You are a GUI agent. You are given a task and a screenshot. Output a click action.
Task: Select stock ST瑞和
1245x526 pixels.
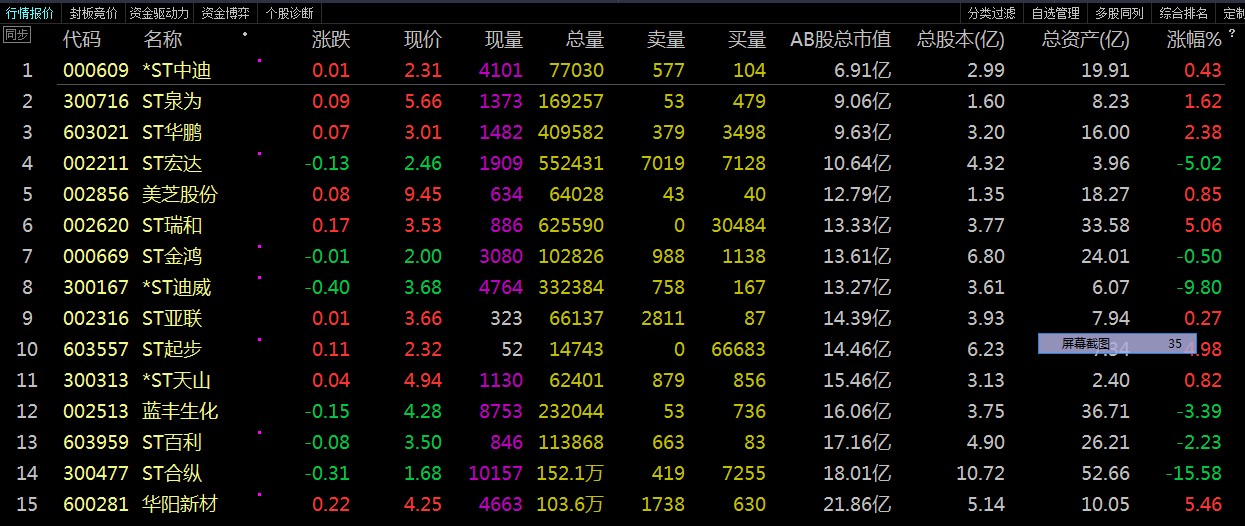(x=172, y=226)
